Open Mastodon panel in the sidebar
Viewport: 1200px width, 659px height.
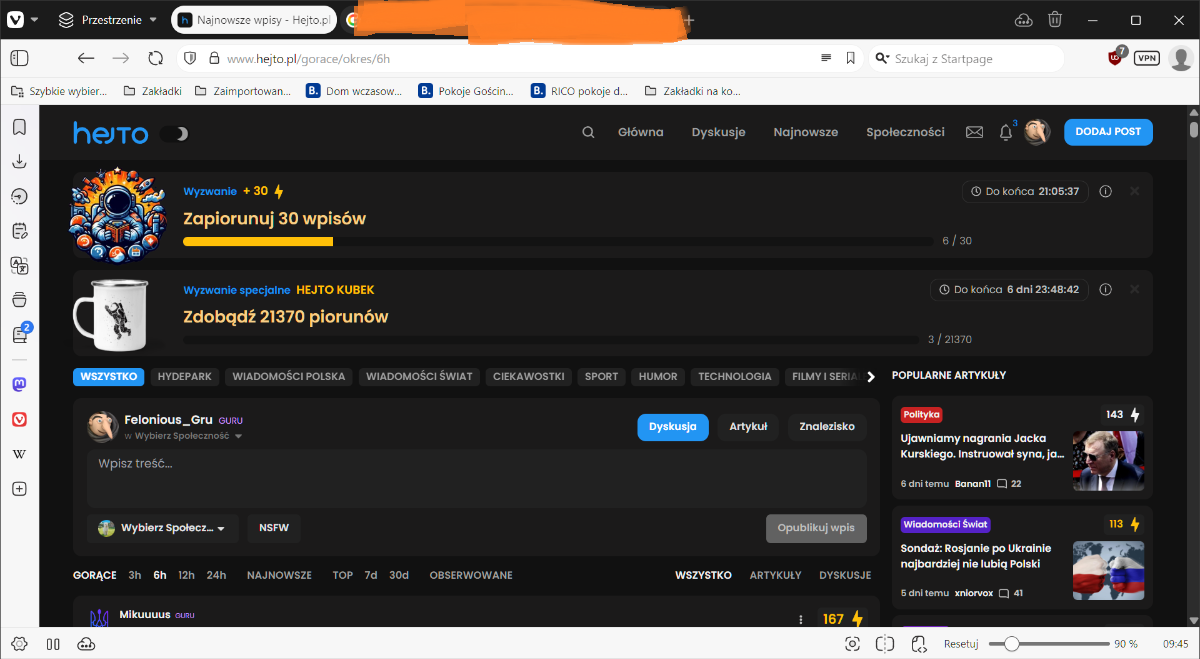pyautogui.click(x=19, y=384)
